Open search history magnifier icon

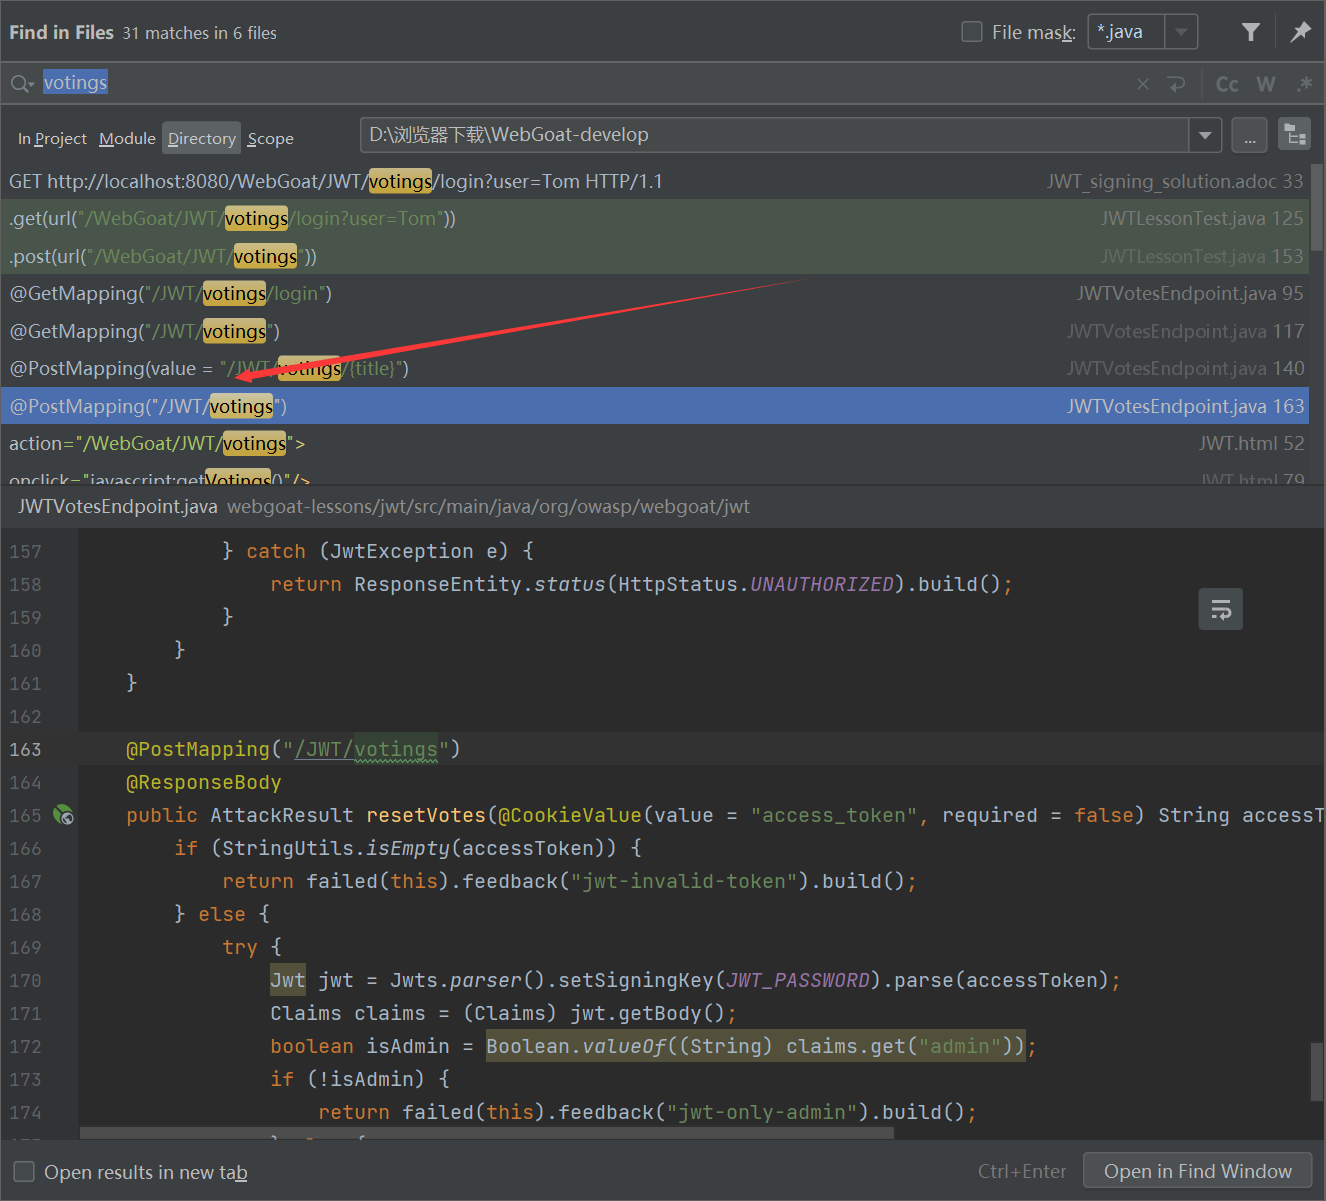(x=22, y=84)
